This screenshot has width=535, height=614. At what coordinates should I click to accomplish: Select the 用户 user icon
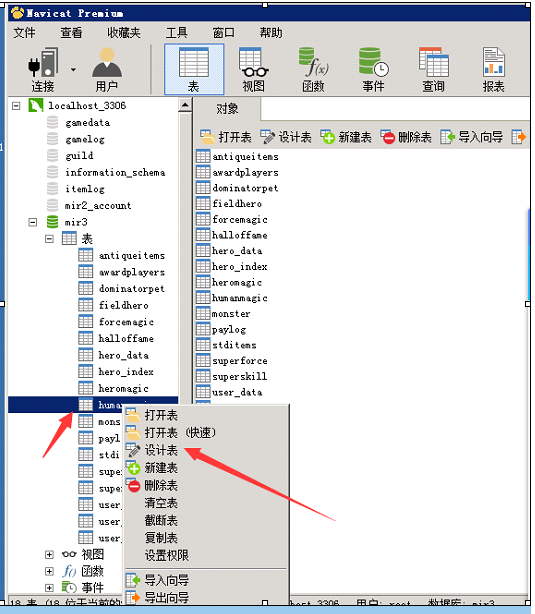pos(107,70)
